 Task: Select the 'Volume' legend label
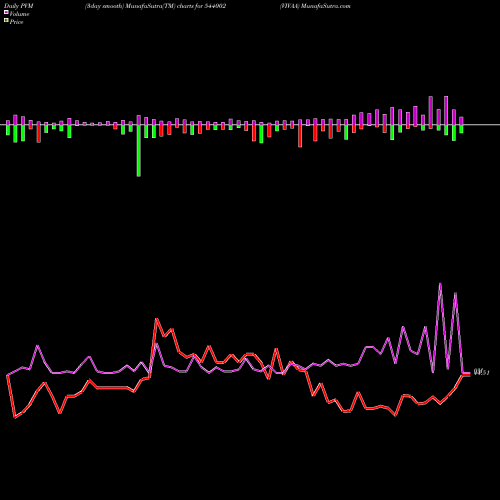coord(19,14)
